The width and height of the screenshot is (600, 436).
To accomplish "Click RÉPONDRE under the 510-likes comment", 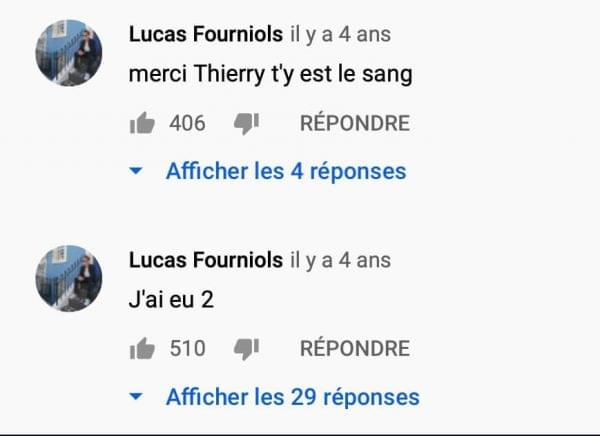I will click(355, 348).
